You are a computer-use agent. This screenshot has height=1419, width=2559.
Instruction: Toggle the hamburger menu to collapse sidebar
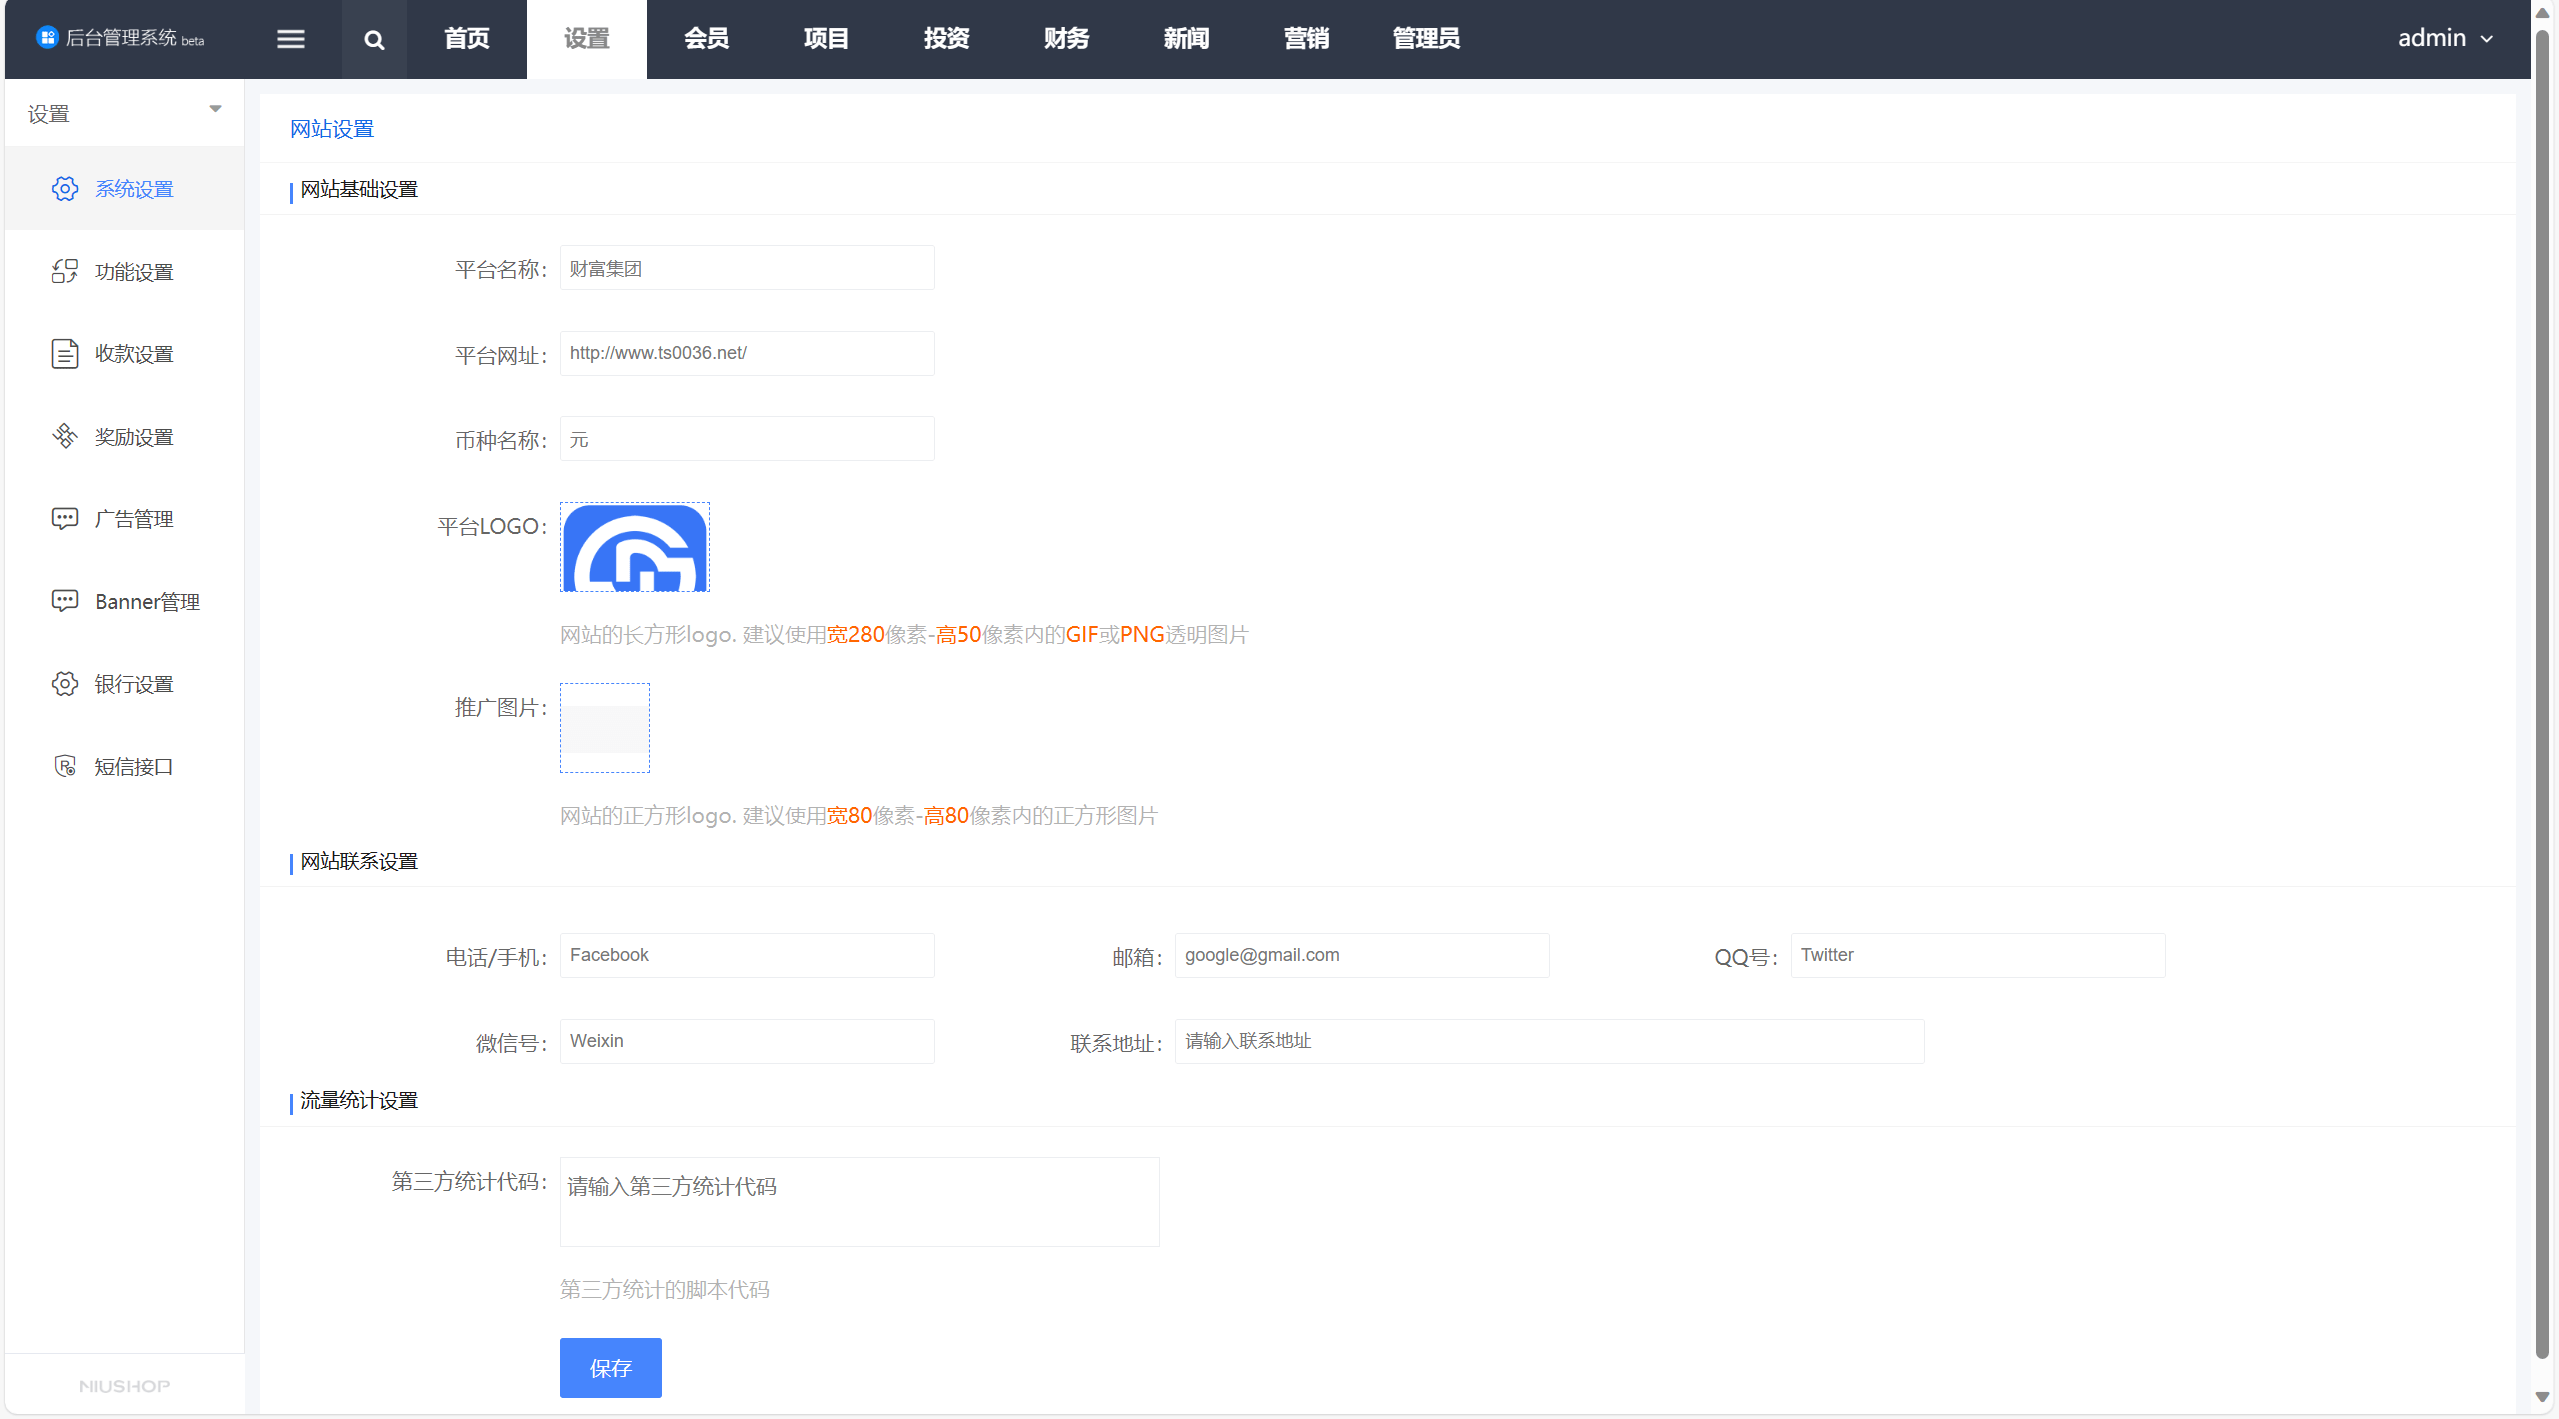(x=291, y=39)
